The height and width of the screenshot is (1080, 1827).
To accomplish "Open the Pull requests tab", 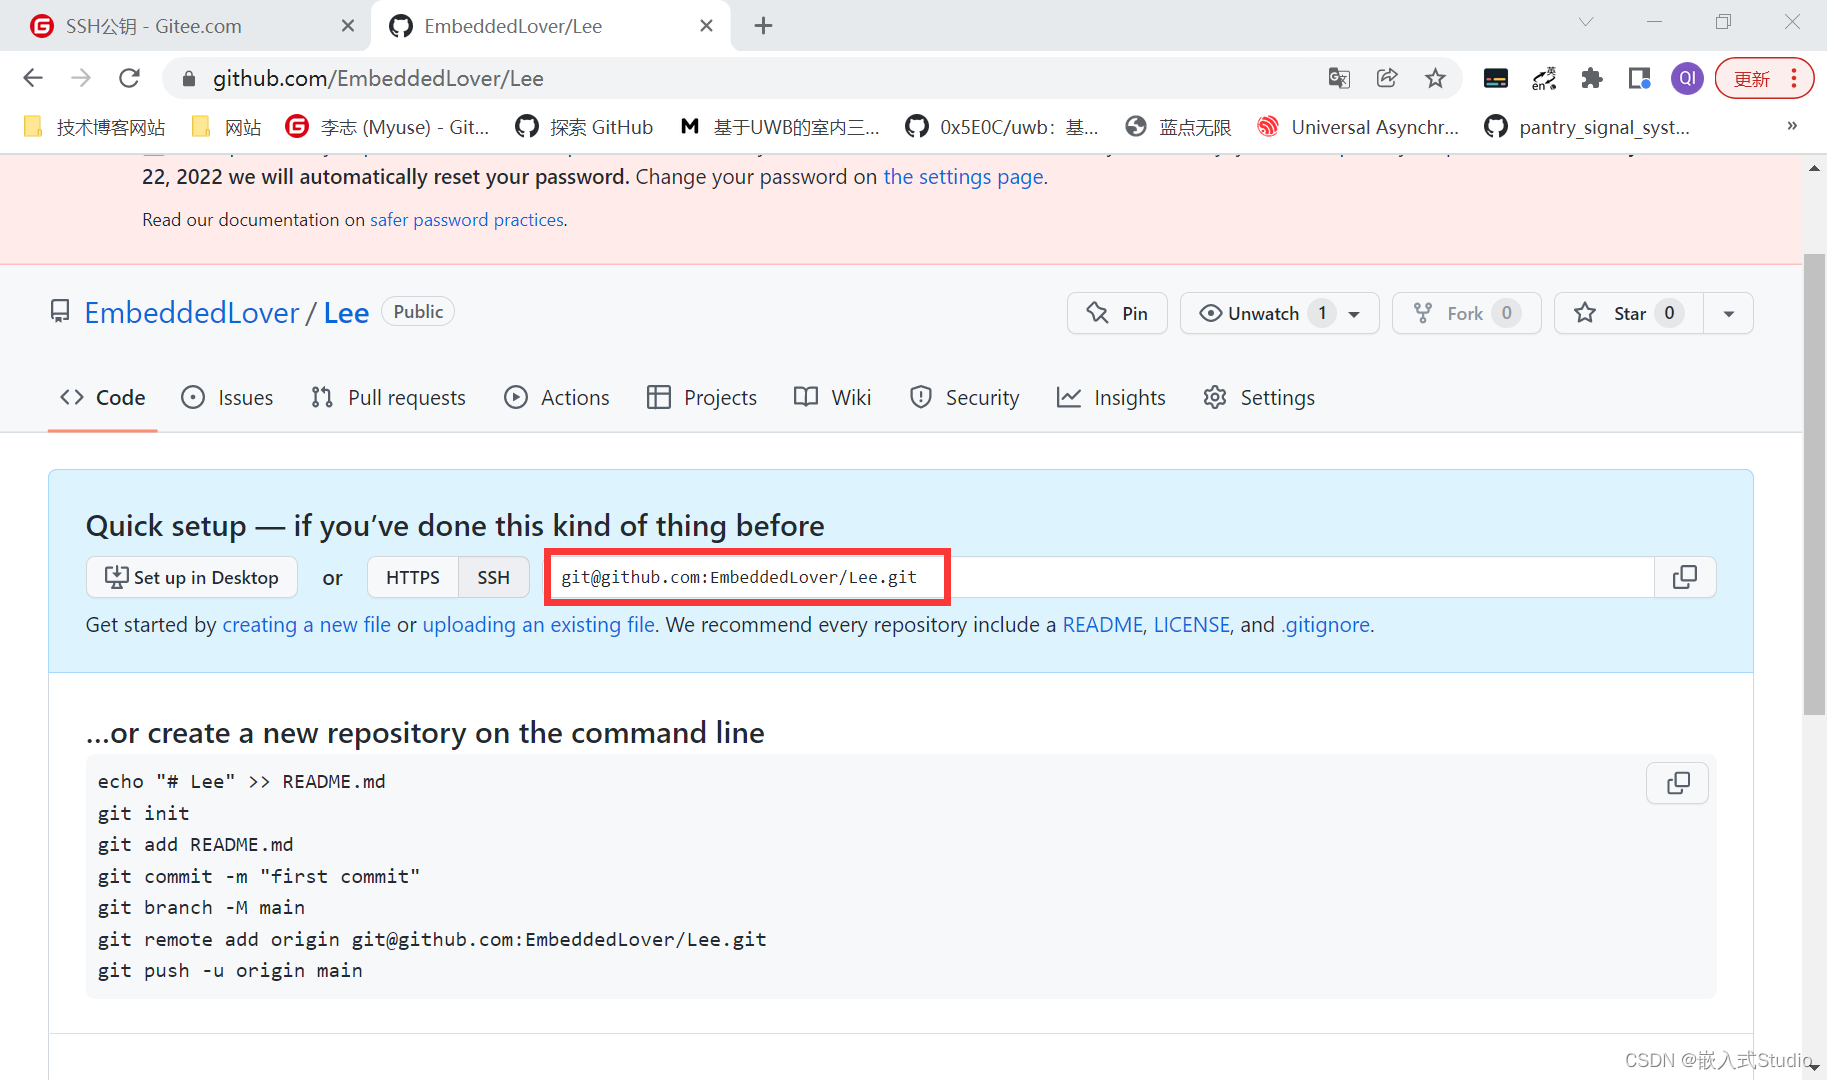I will 388,397.
